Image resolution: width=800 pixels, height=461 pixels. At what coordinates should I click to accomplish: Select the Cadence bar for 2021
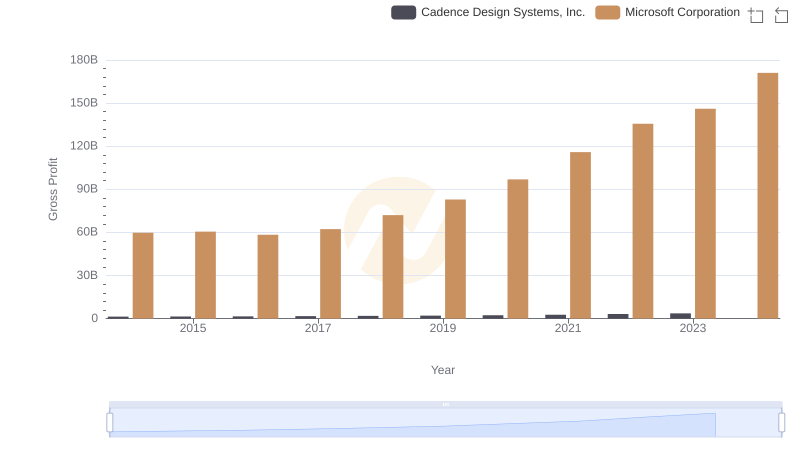point(555,317)
